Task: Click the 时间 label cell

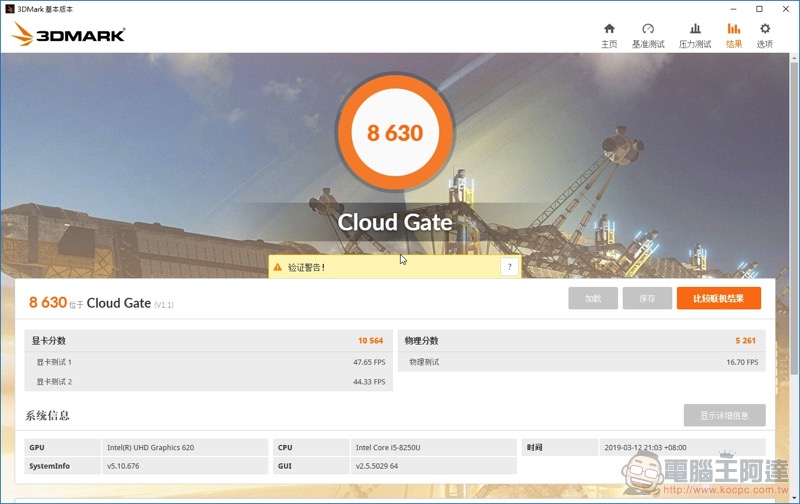Action: tap(560, 447)
